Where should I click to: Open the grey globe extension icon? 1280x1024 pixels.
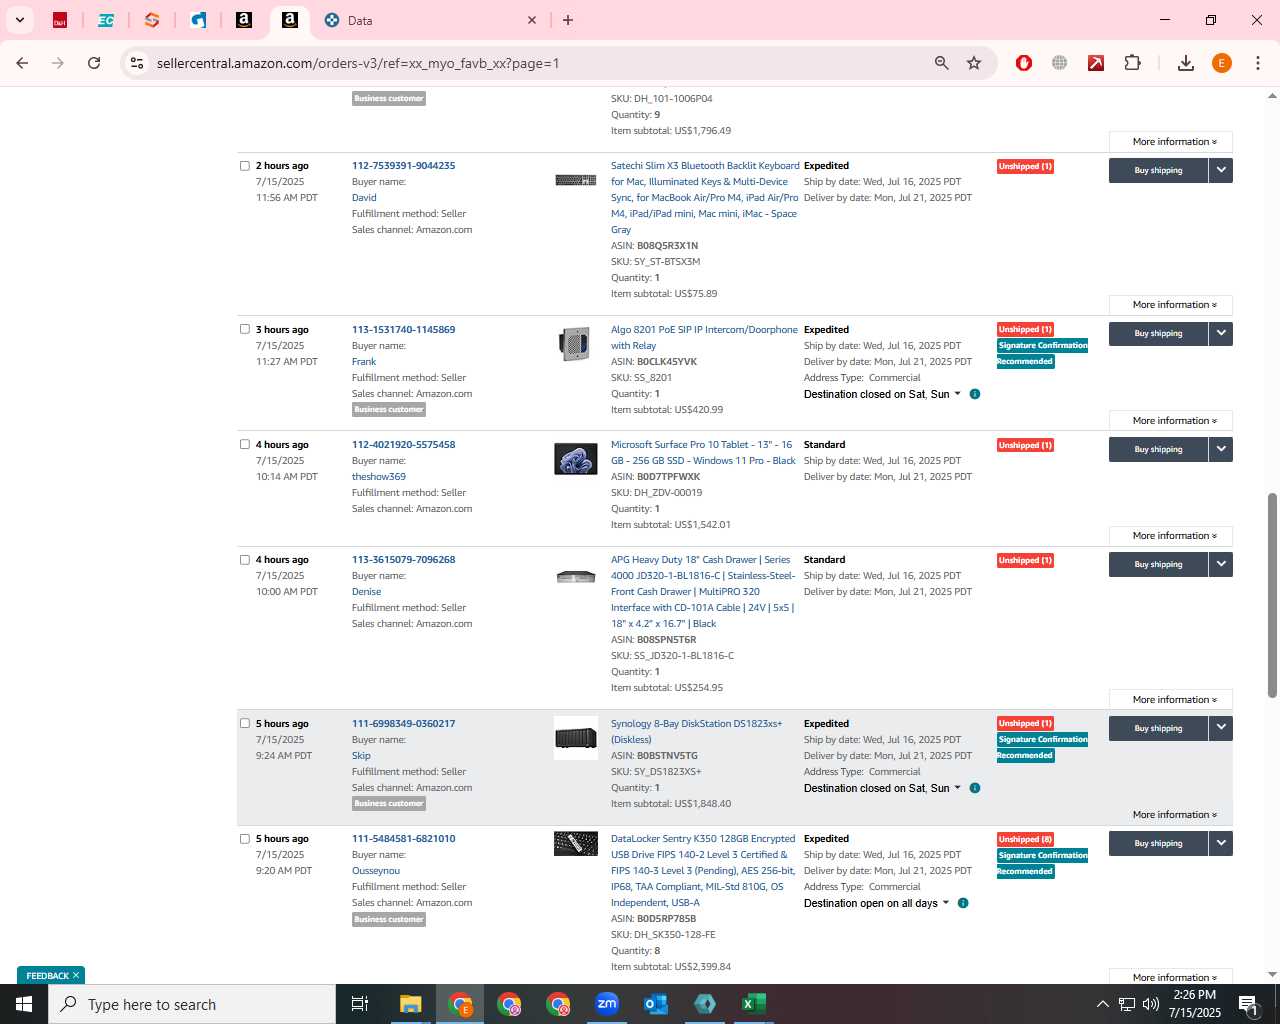point(1059,63)
